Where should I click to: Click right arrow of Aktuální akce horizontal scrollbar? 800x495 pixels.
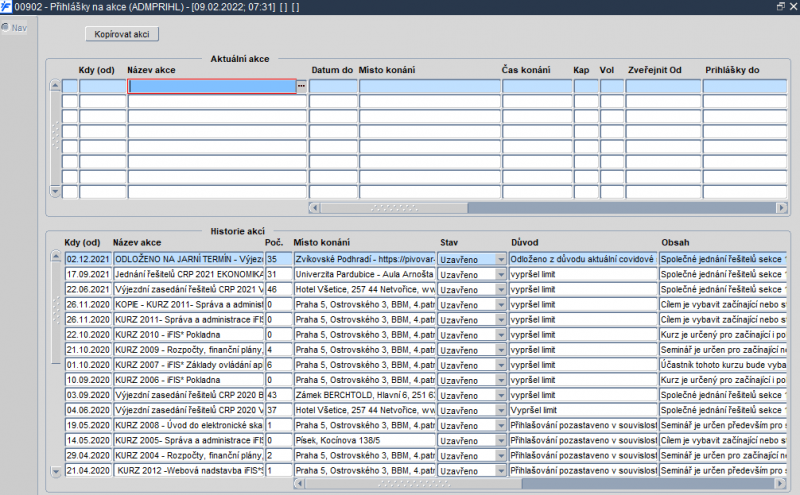pyautogui.click(x=781, y=208)
